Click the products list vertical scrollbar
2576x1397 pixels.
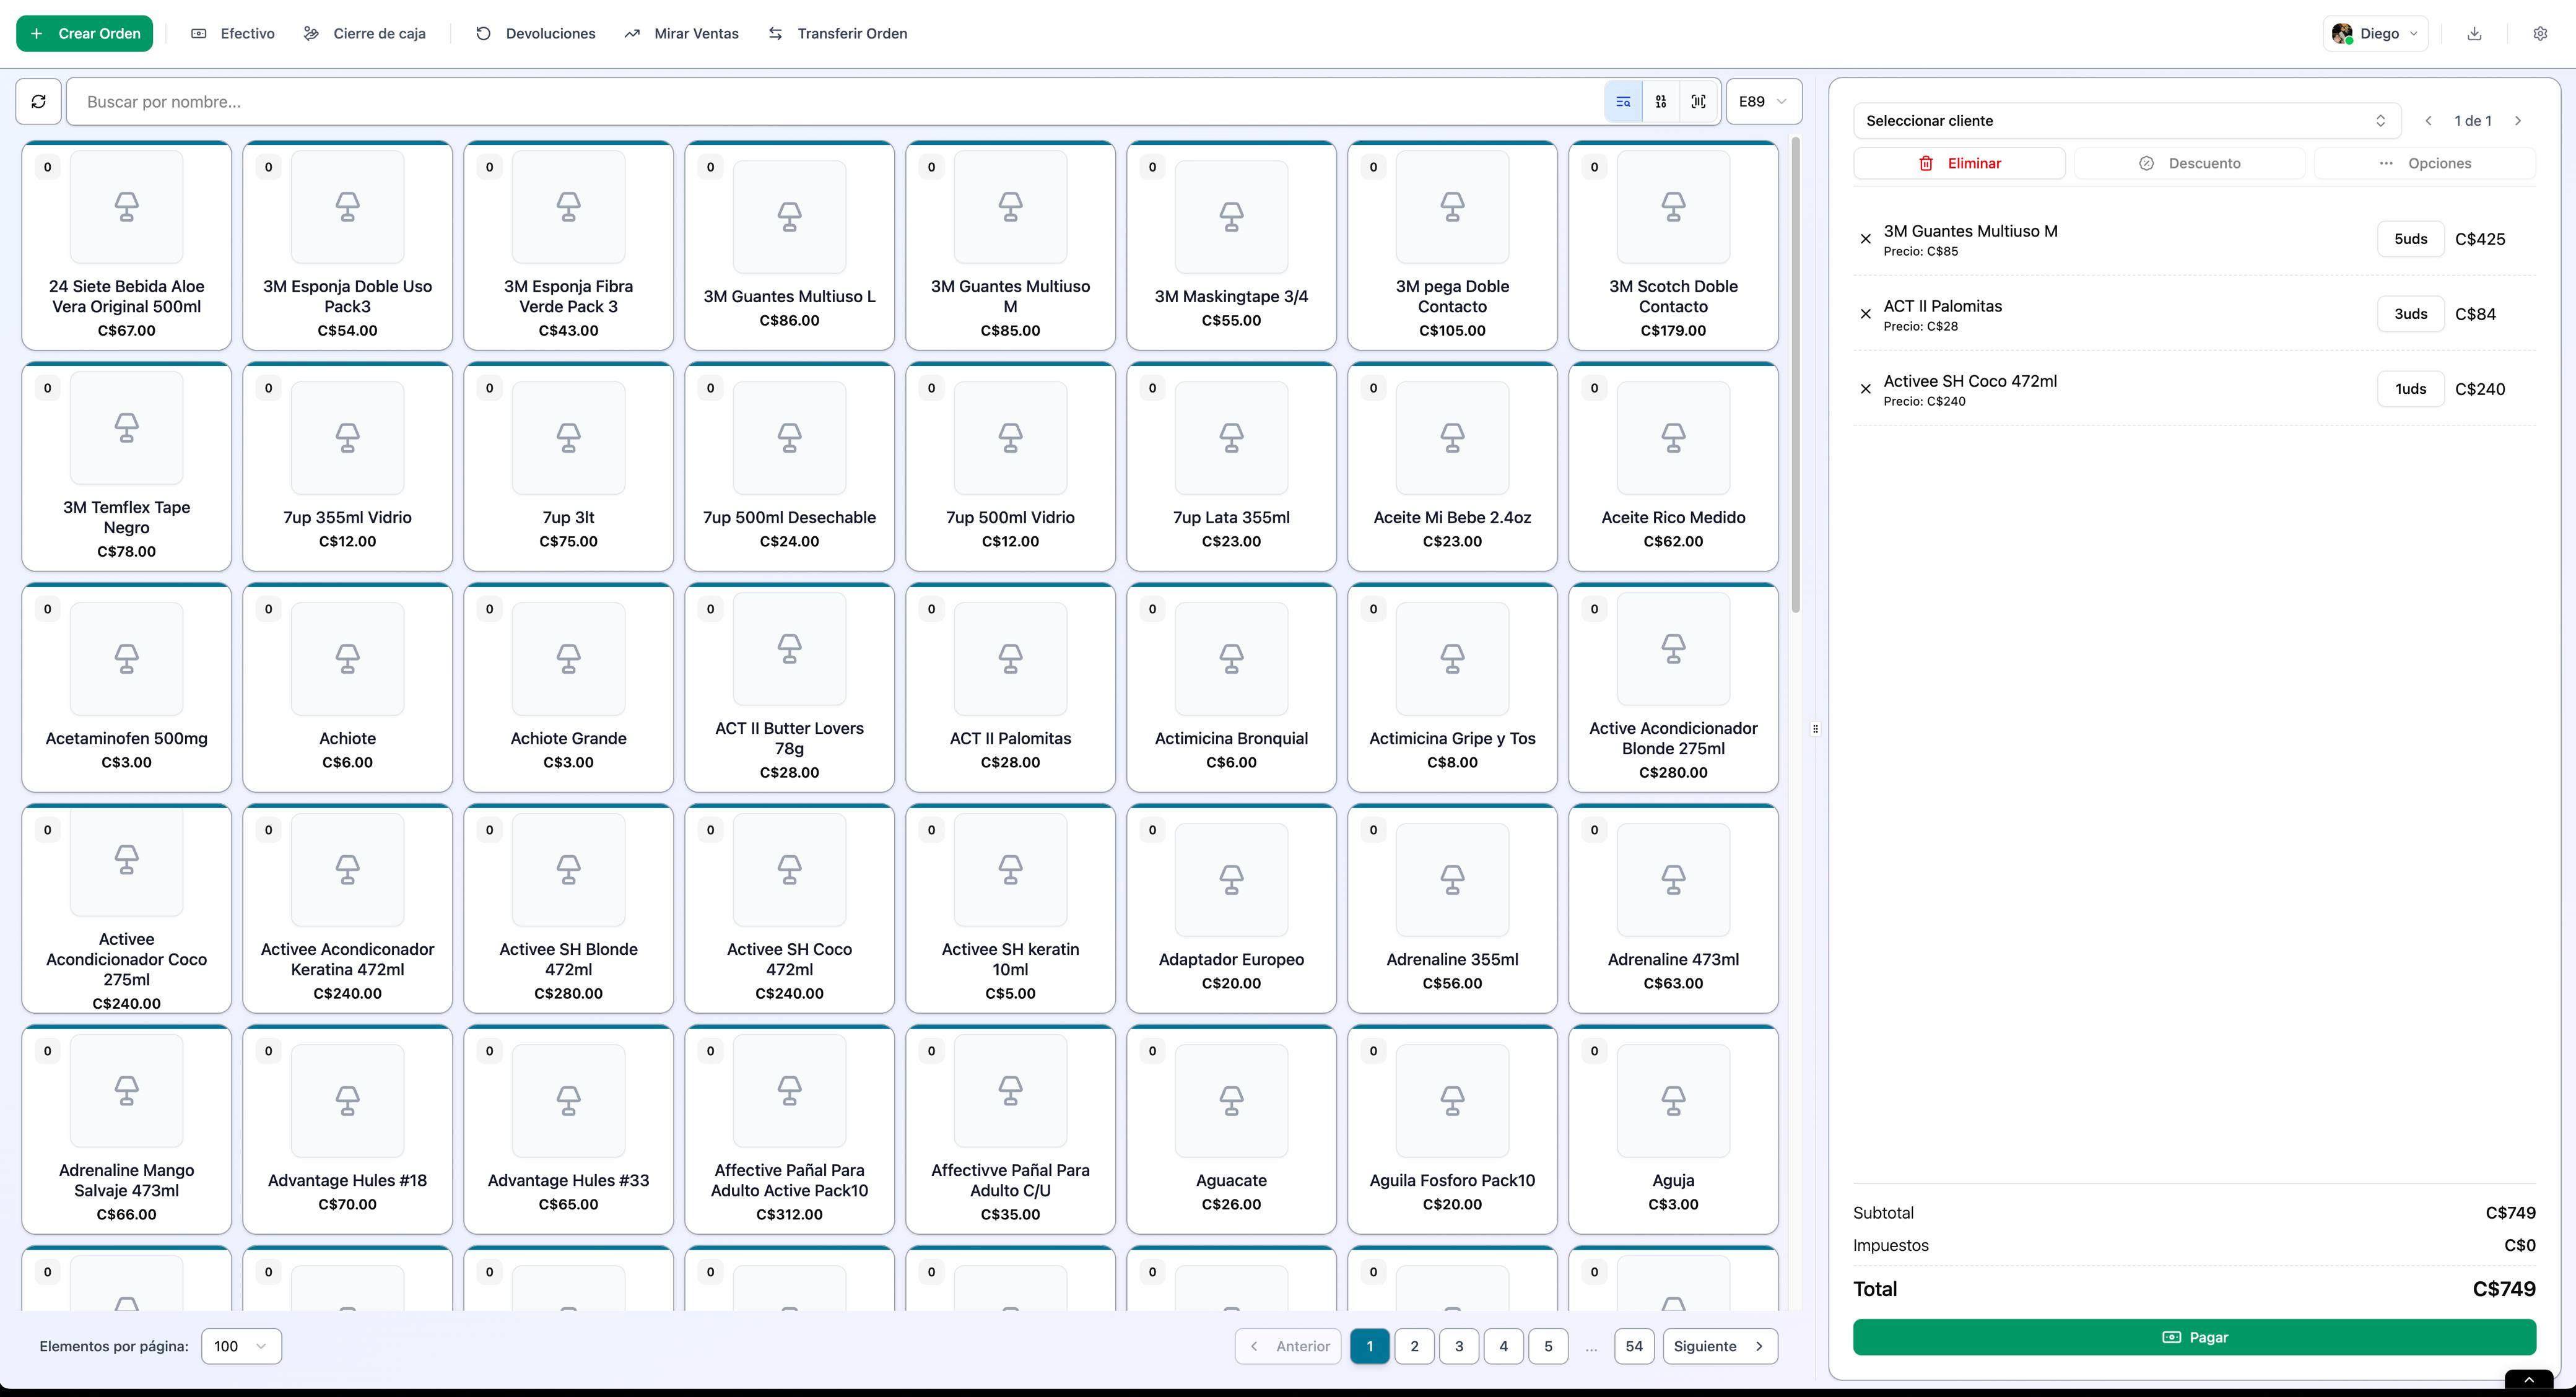[1795, 375]
